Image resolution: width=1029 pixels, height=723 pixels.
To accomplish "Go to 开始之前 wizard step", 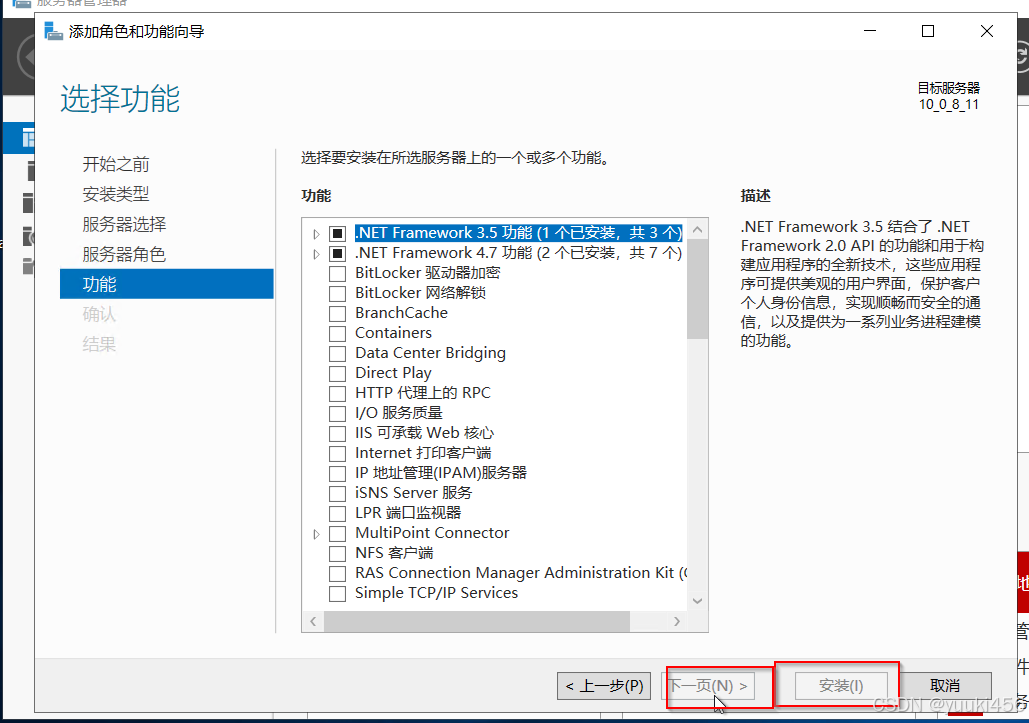I will pyautogui.click(x=116, y=164).
